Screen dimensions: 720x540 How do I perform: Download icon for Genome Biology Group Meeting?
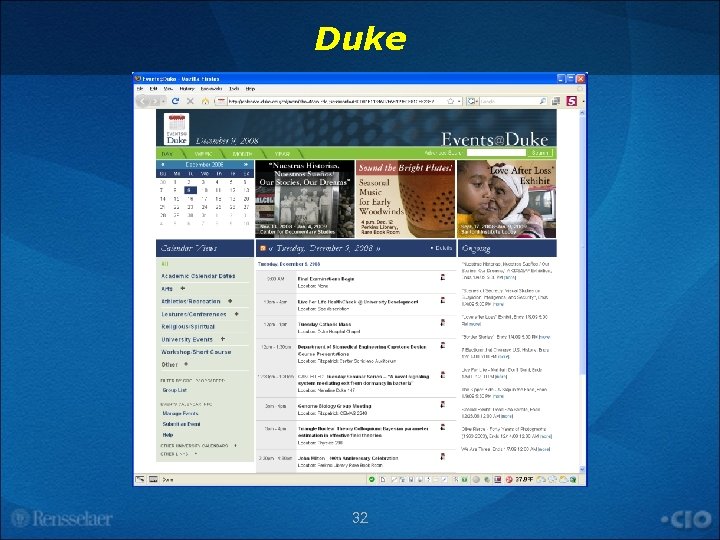(x=443, y=404)
